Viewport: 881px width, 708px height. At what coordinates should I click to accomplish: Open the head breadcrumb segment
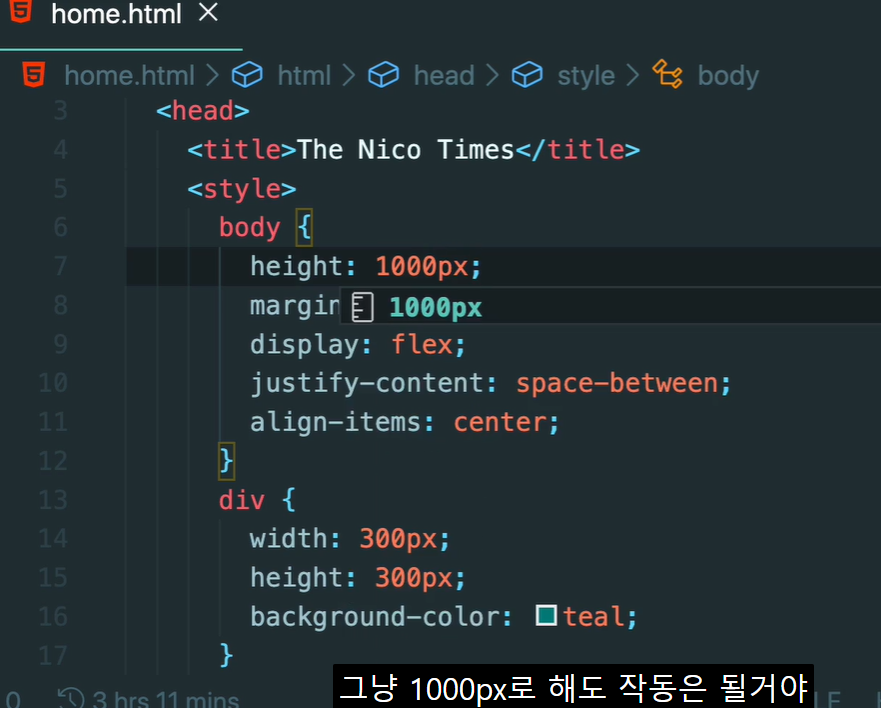pos(444,75)
